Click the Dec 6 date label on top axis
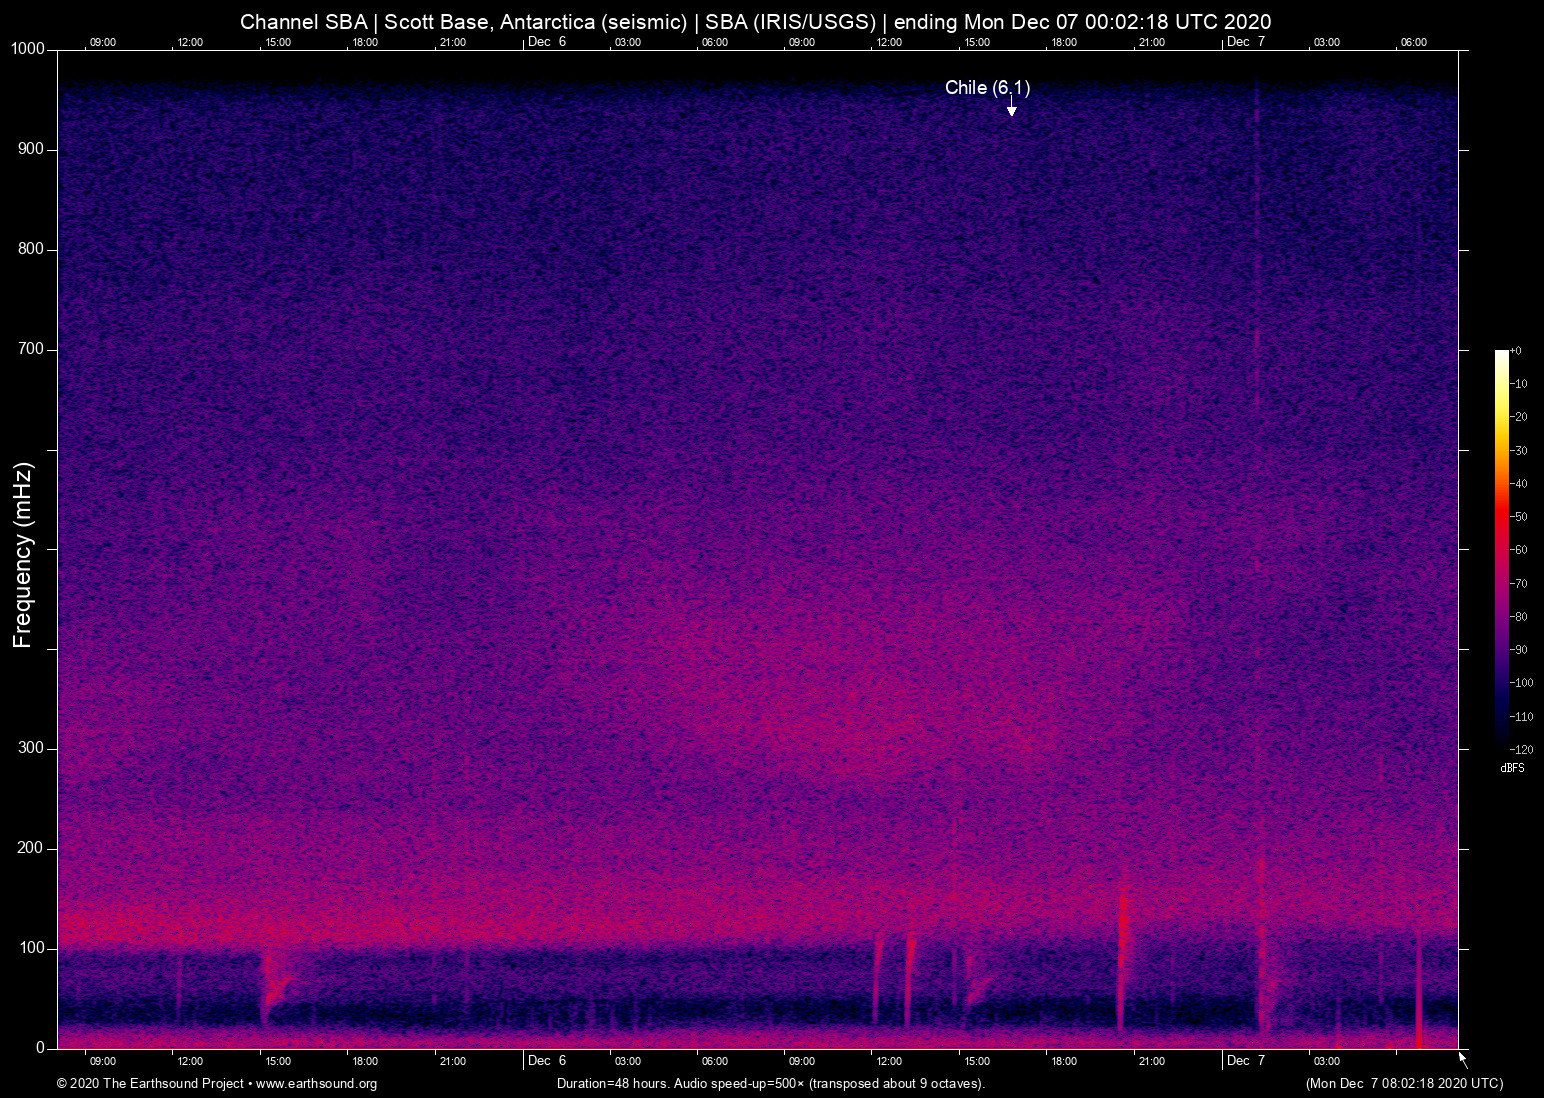Image resolution: width=1544 pixels, height=1098 pixels. tap(546, 42)
